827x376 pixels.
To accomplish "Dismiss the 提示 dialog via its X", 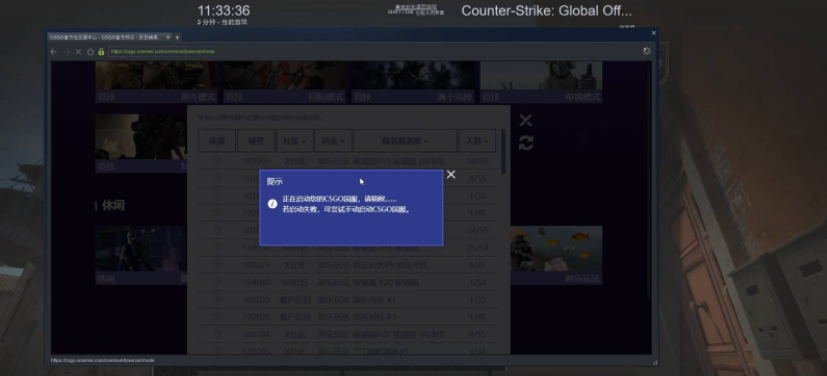I will coord(451,174).
